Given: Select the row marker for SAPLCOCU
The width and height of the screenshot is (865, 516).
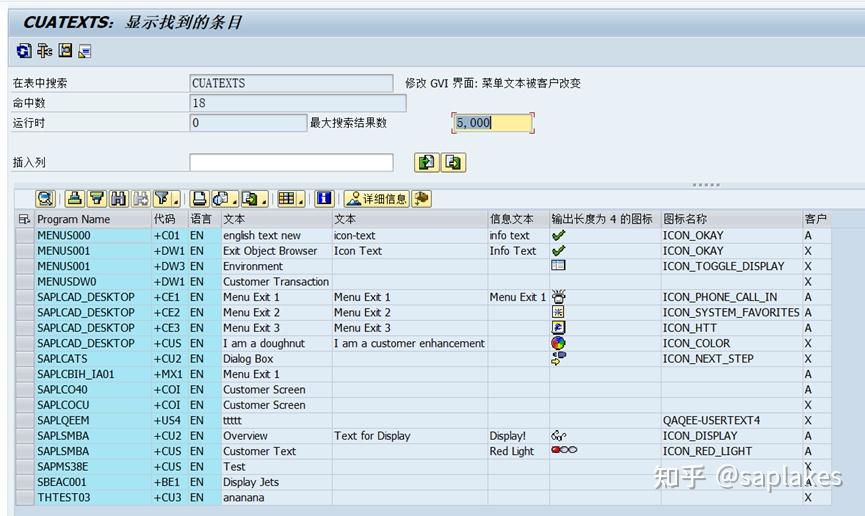Looking at the screenshot, I should click(24, 405).
